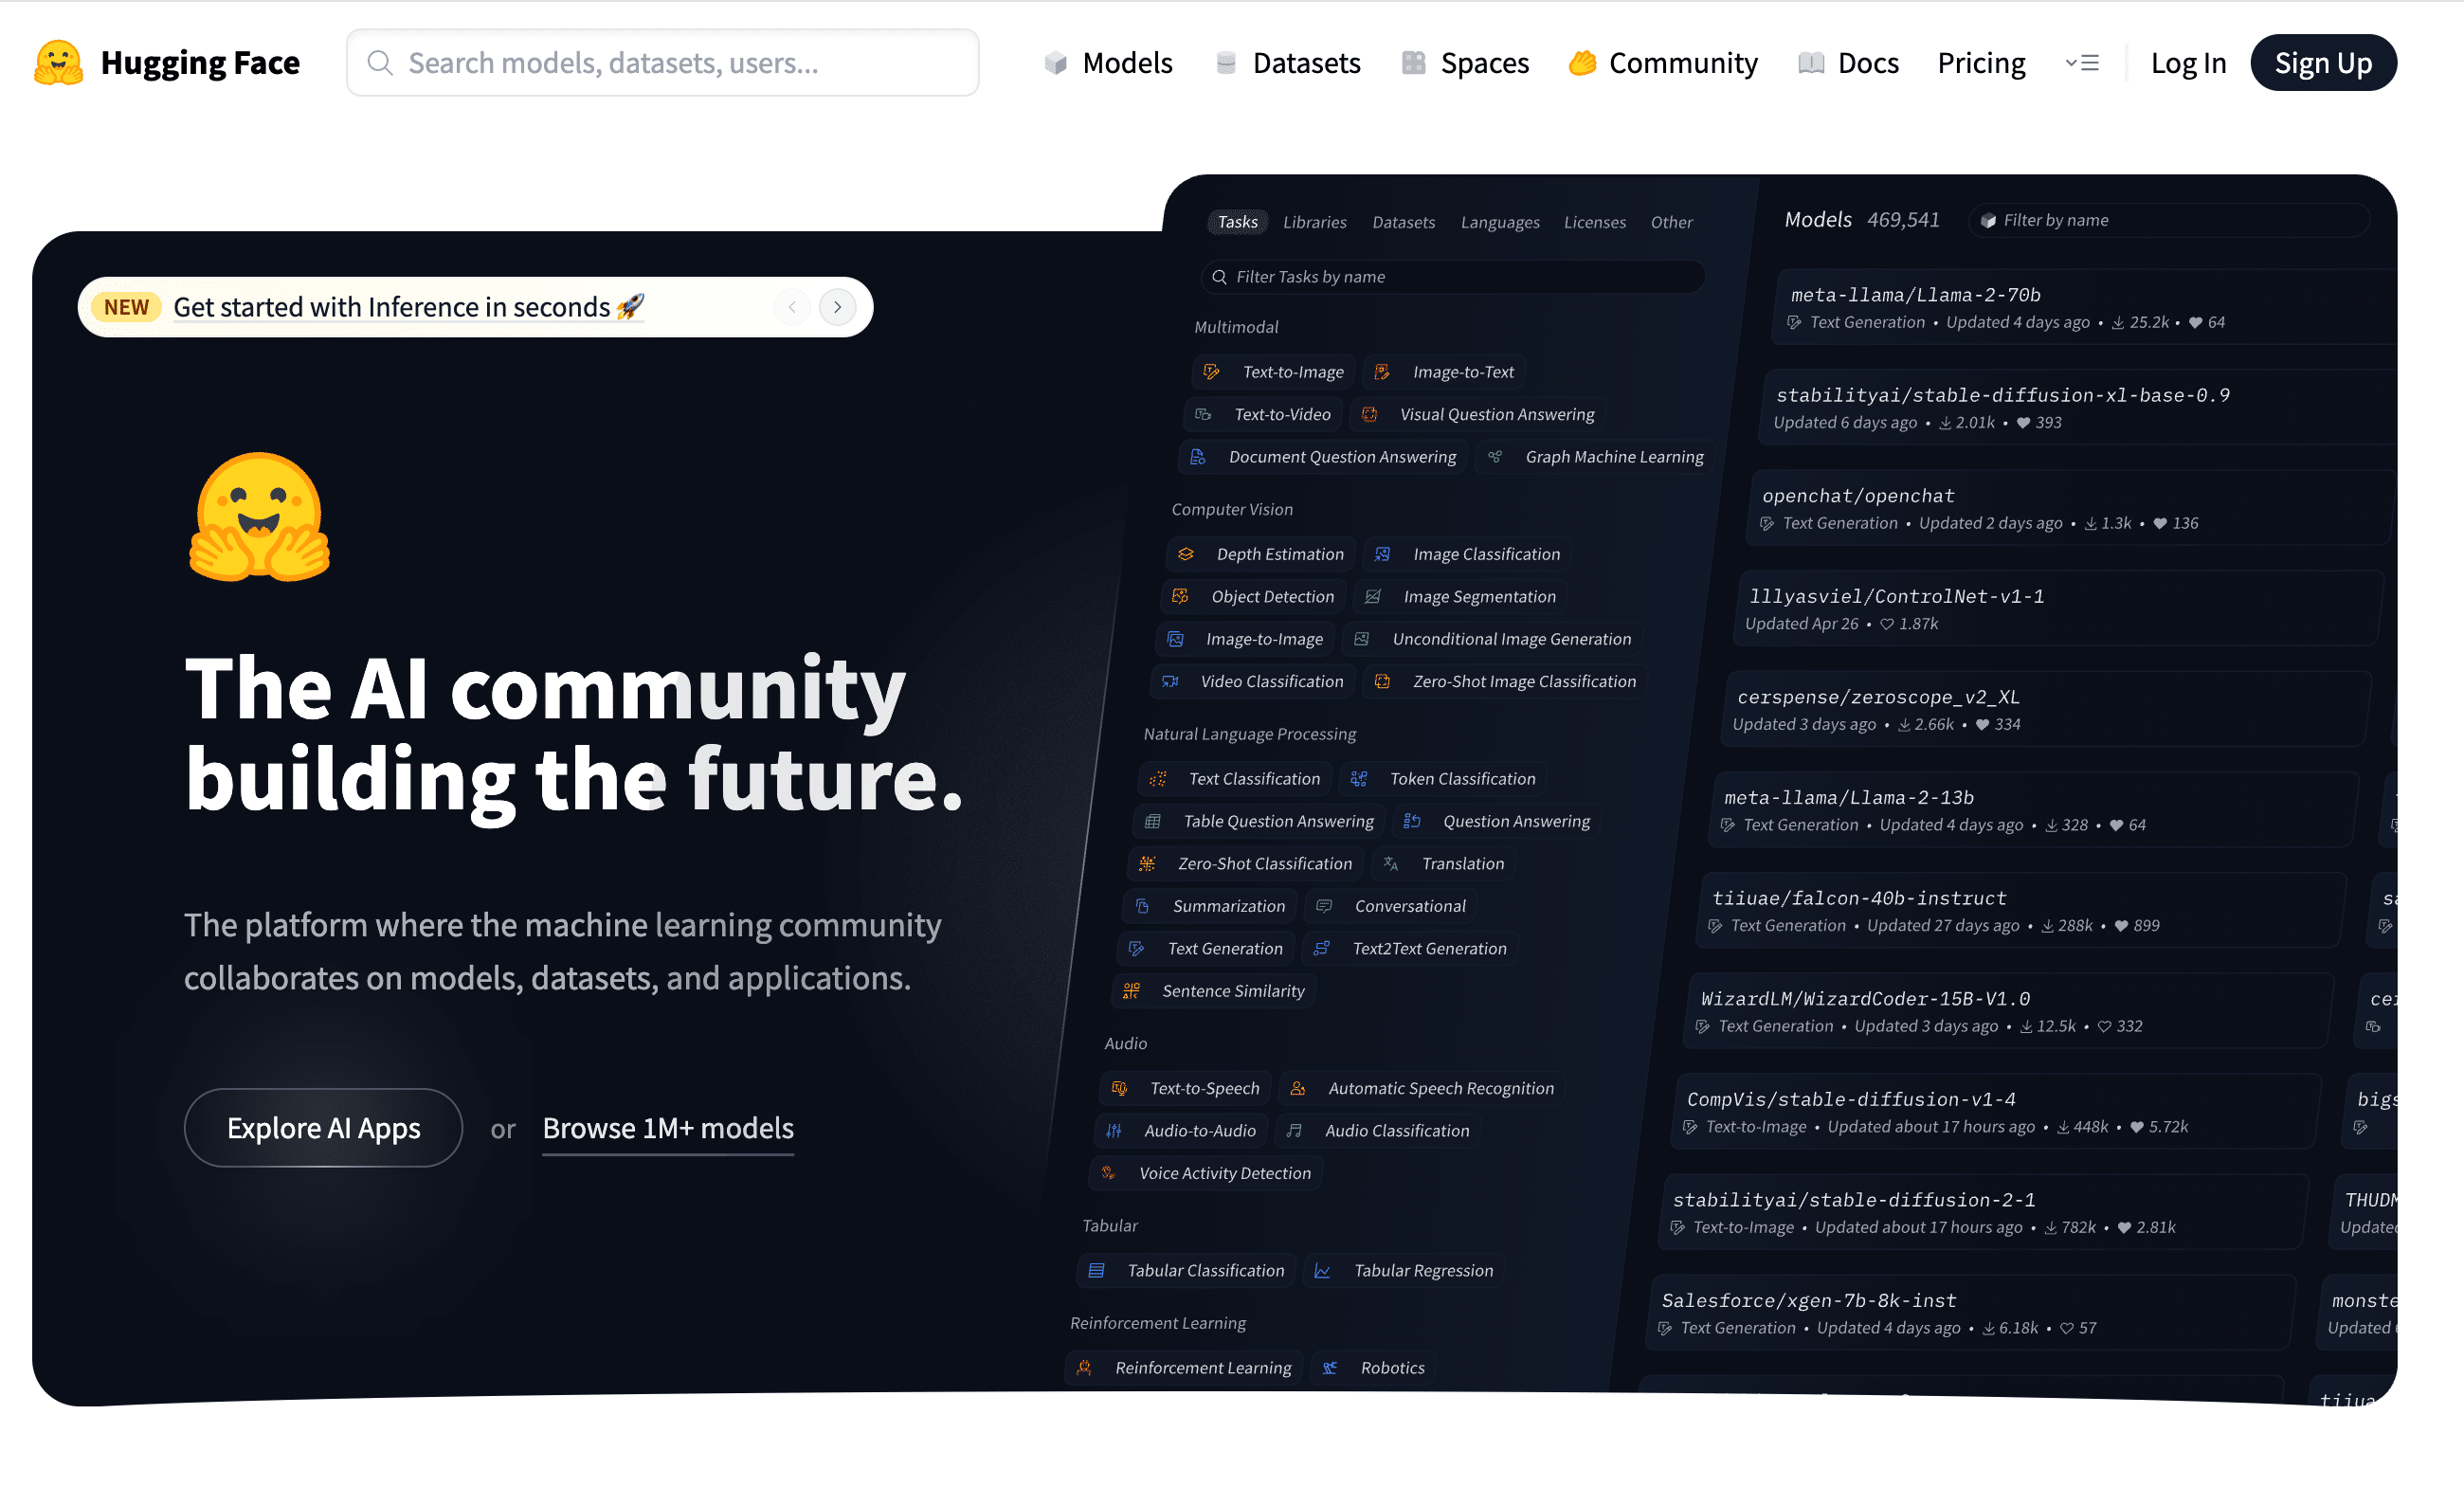Expand the navigation more-options menu
The height and width of the screenshot is (1505, 2464).
(x=2082, y=63)
